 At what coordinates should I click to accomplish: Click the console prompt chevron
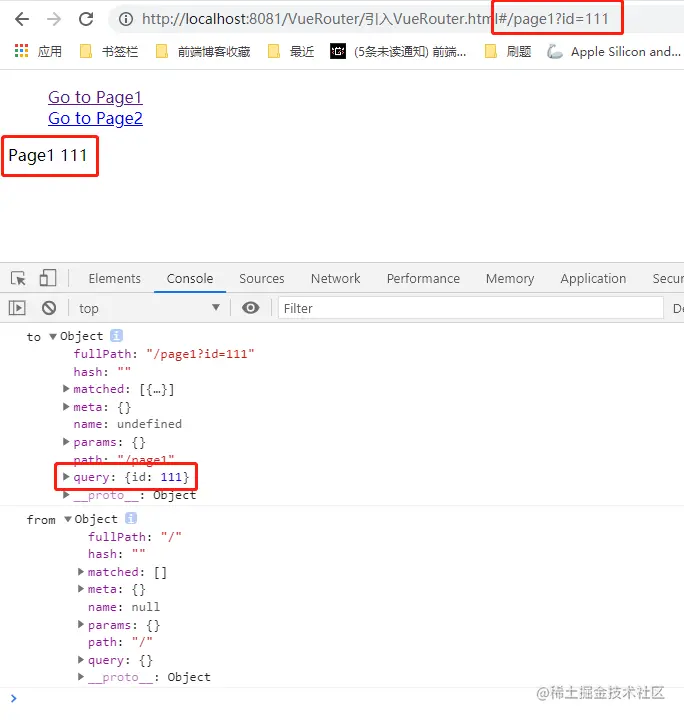13,698
